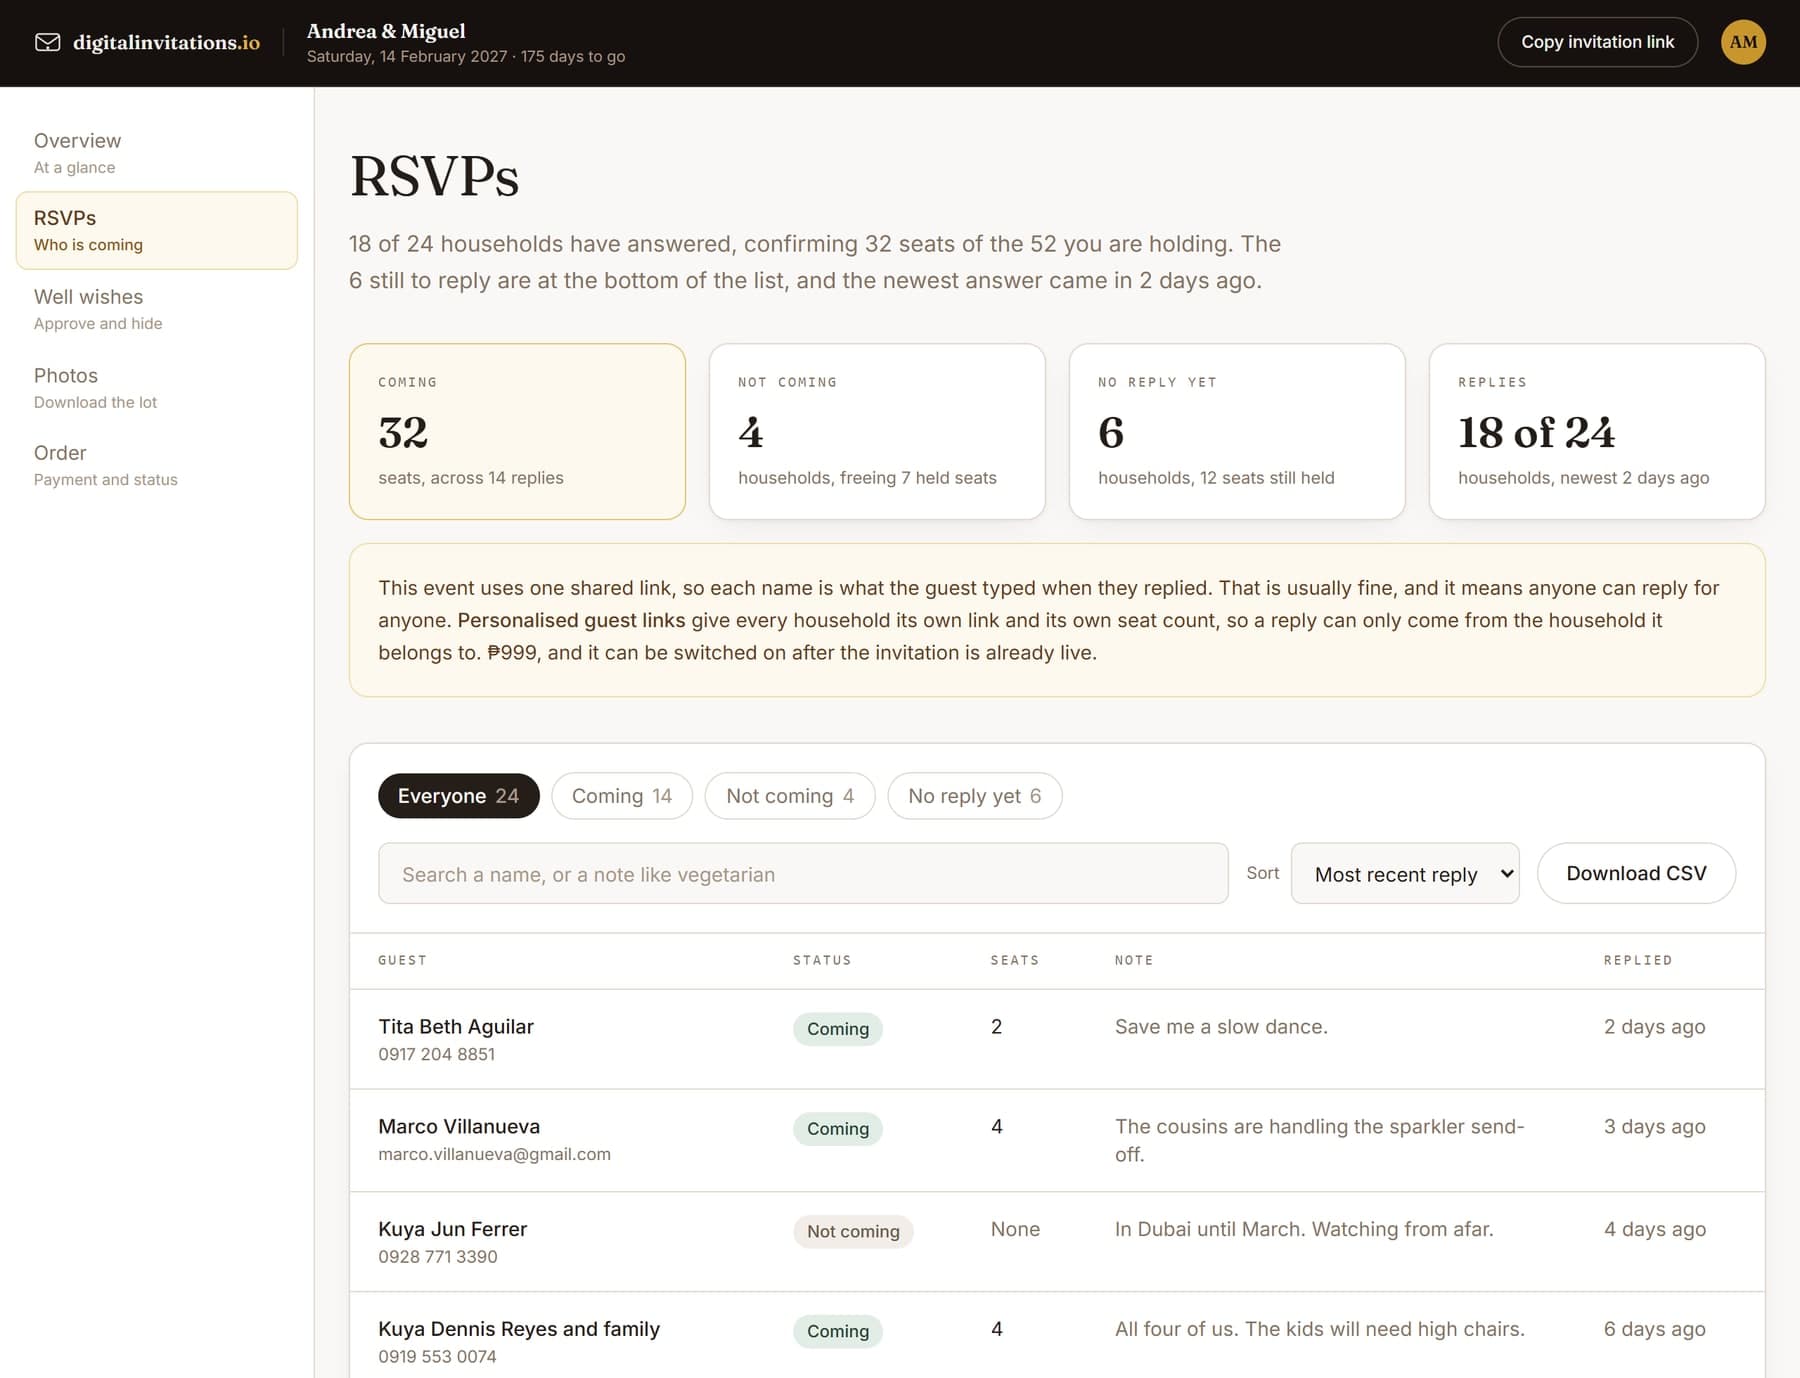Click phone number 0917 204 8851
This screenshot has width=1800, height=1378.
(436, 1054)
